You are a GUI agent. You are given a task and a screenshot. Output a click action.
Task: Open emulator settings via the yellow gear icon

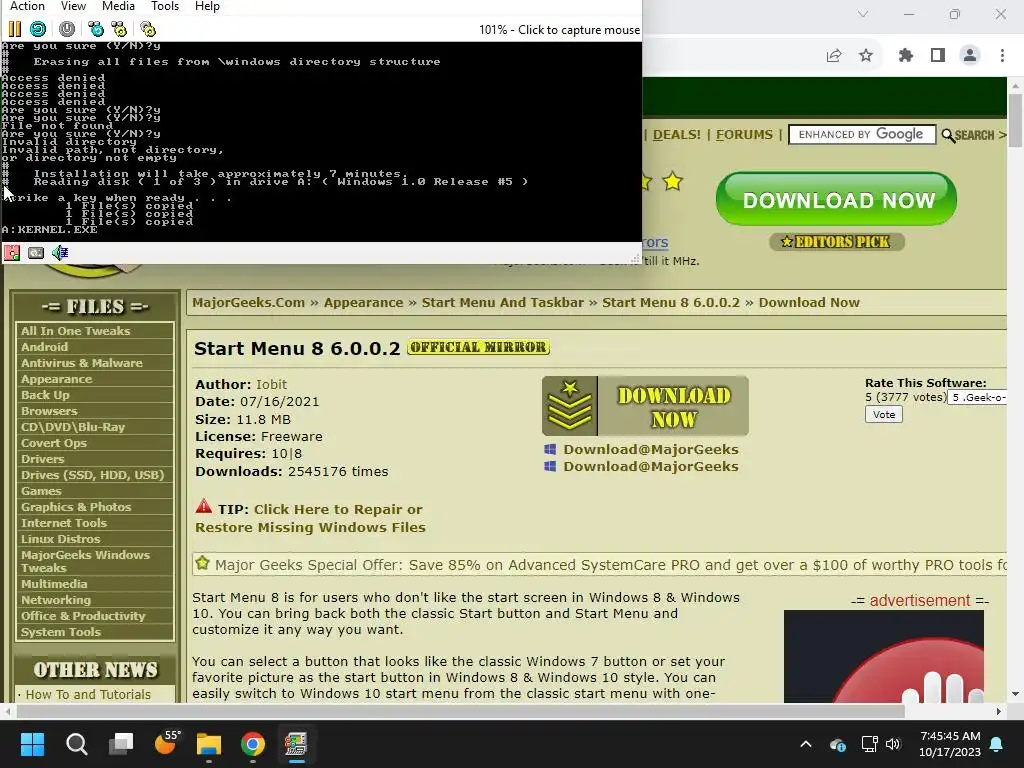tap(148, 29)
